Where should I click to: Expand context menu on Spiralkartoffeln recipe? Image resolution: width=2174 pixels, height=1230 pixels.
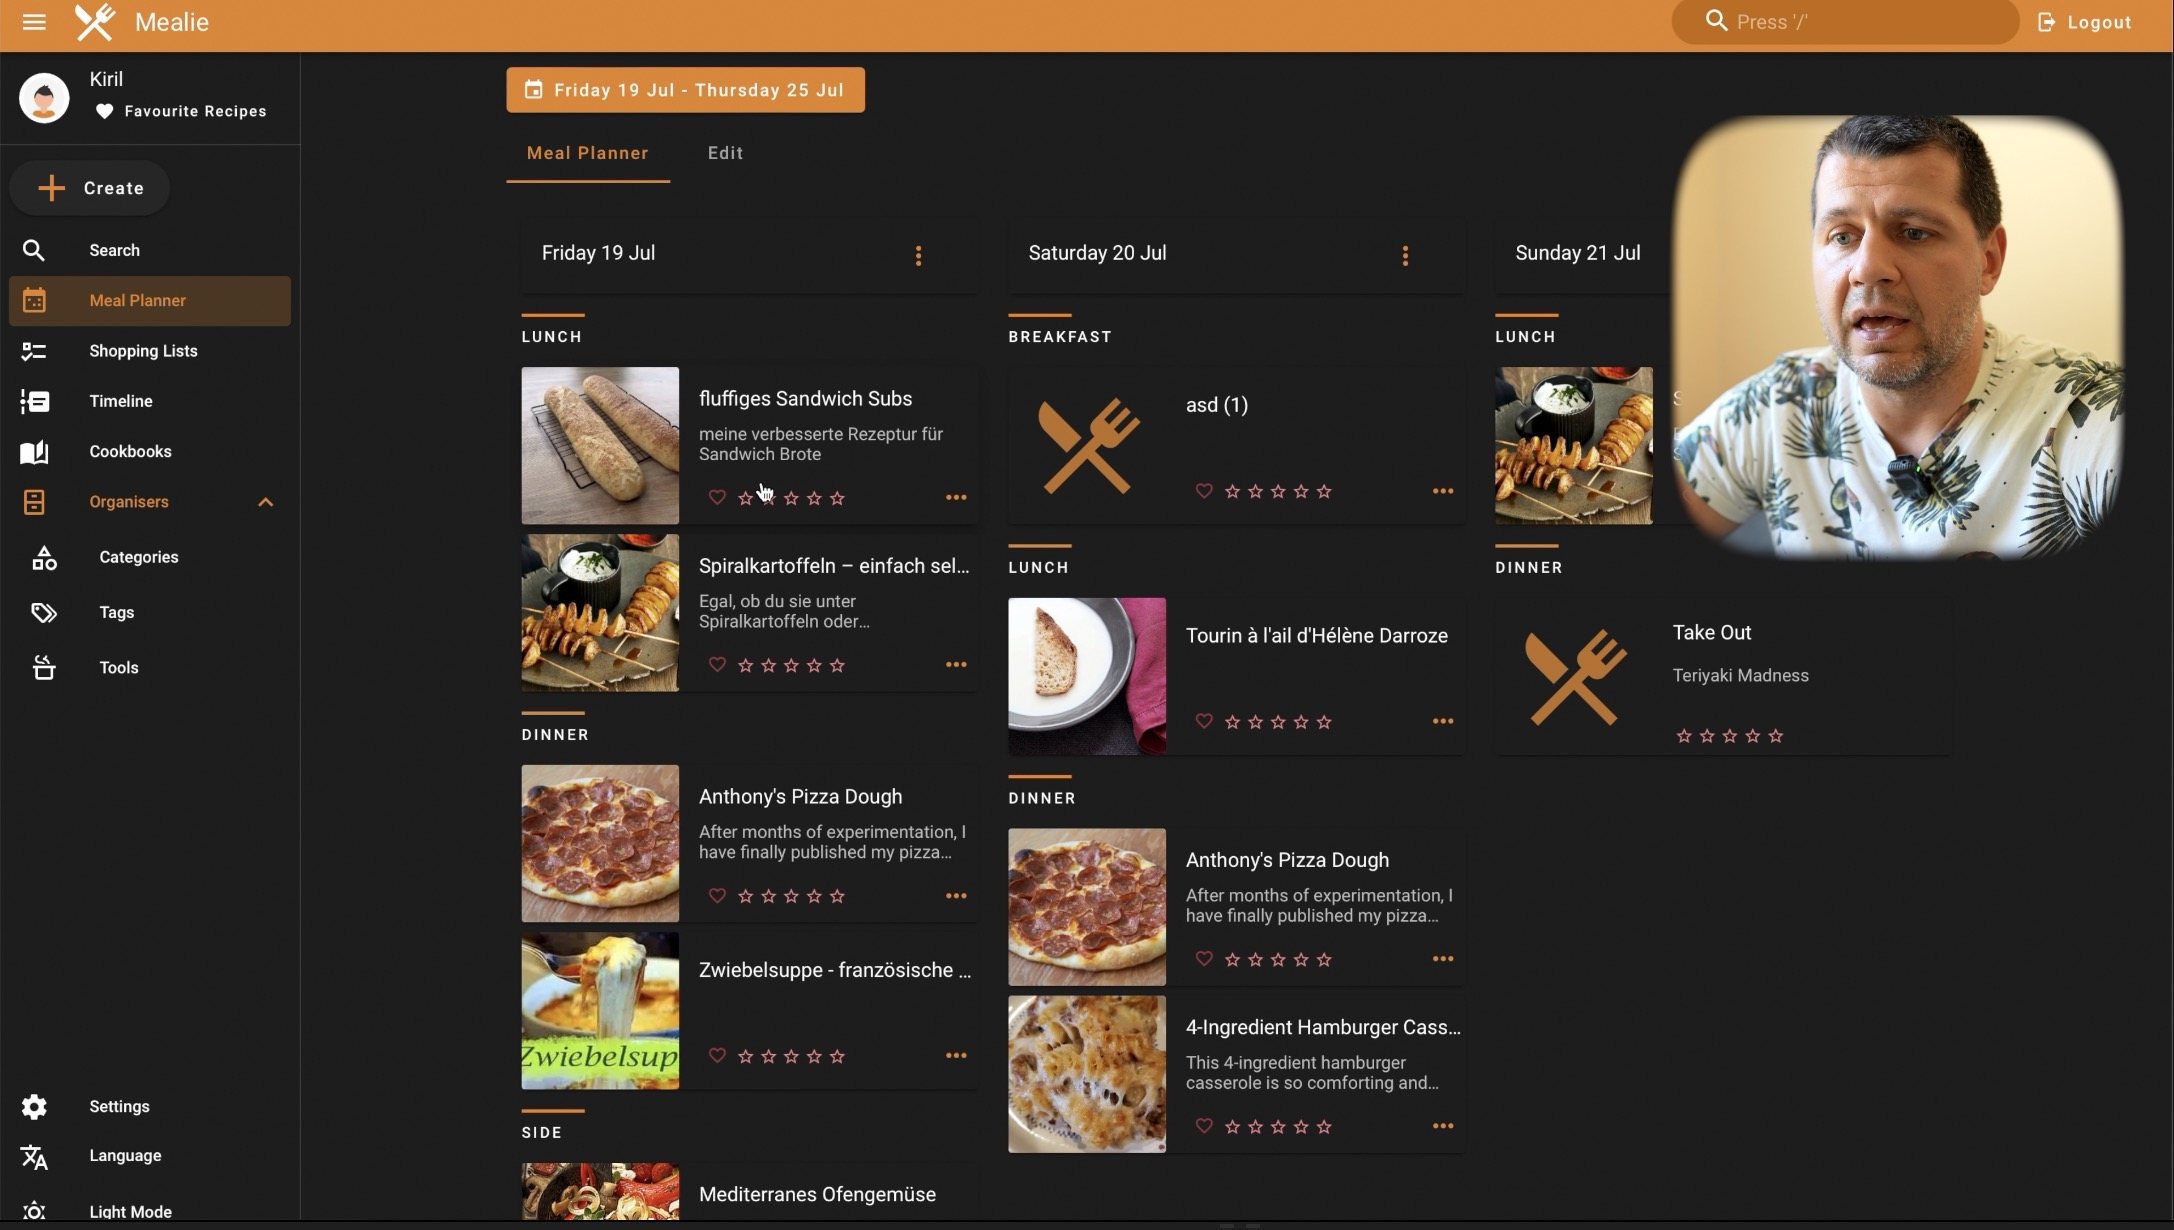tap(956, 666)
